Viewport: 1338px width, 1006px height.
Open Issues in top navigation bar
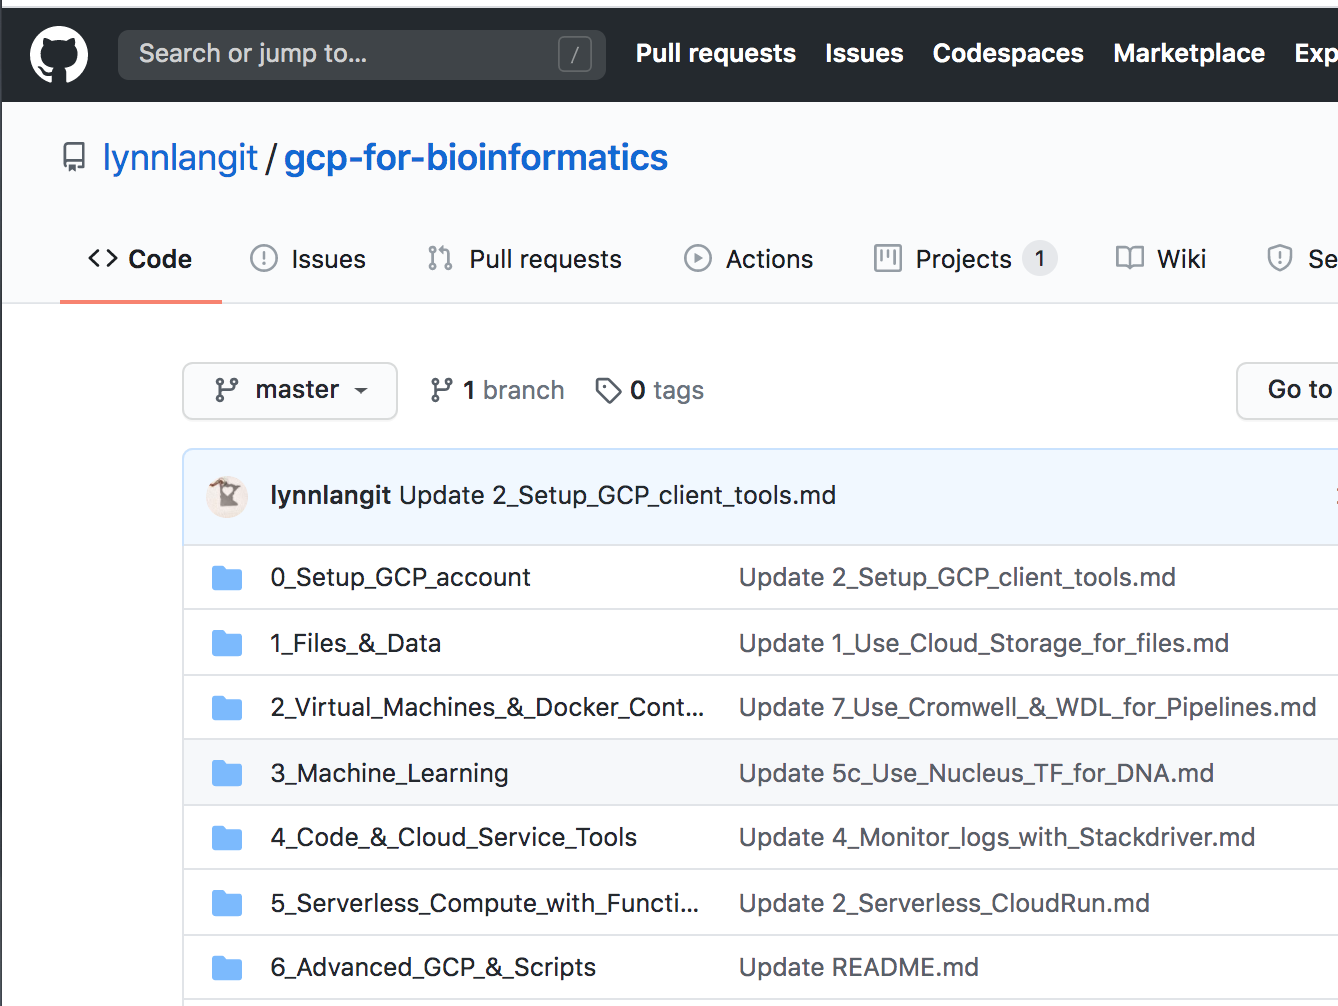[864, 53]
